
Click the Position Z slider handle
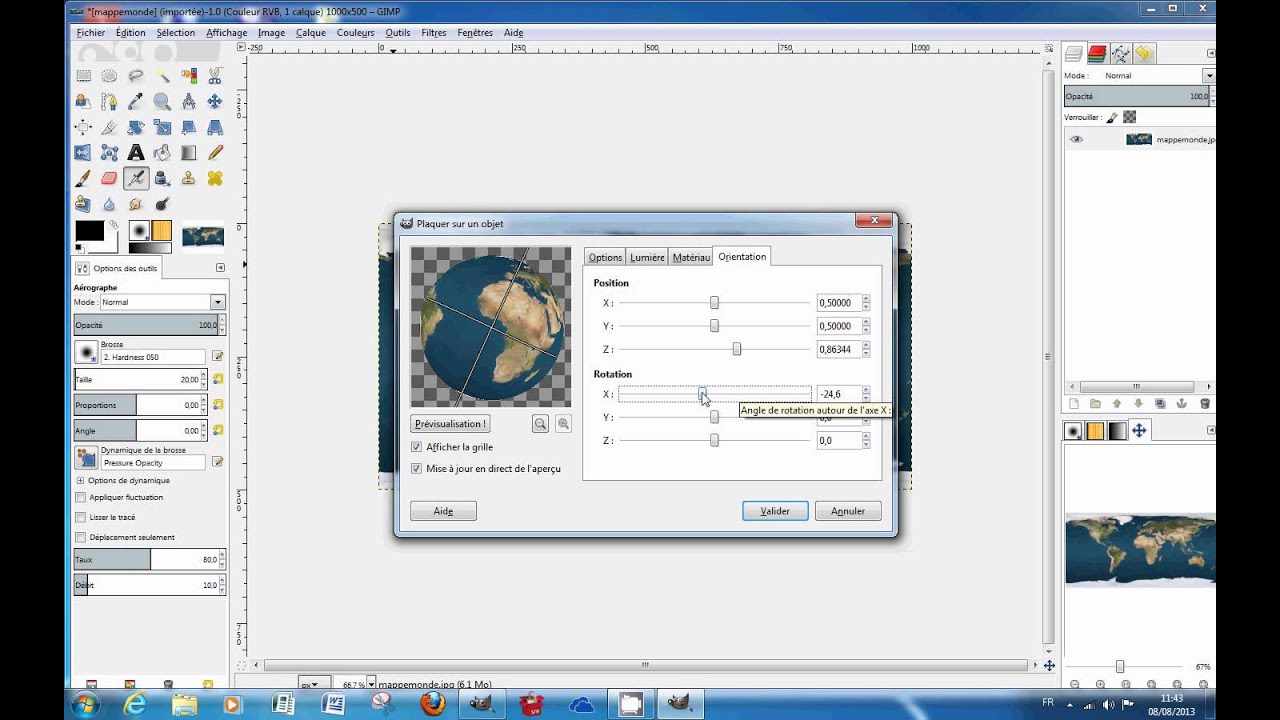point(737,349)
